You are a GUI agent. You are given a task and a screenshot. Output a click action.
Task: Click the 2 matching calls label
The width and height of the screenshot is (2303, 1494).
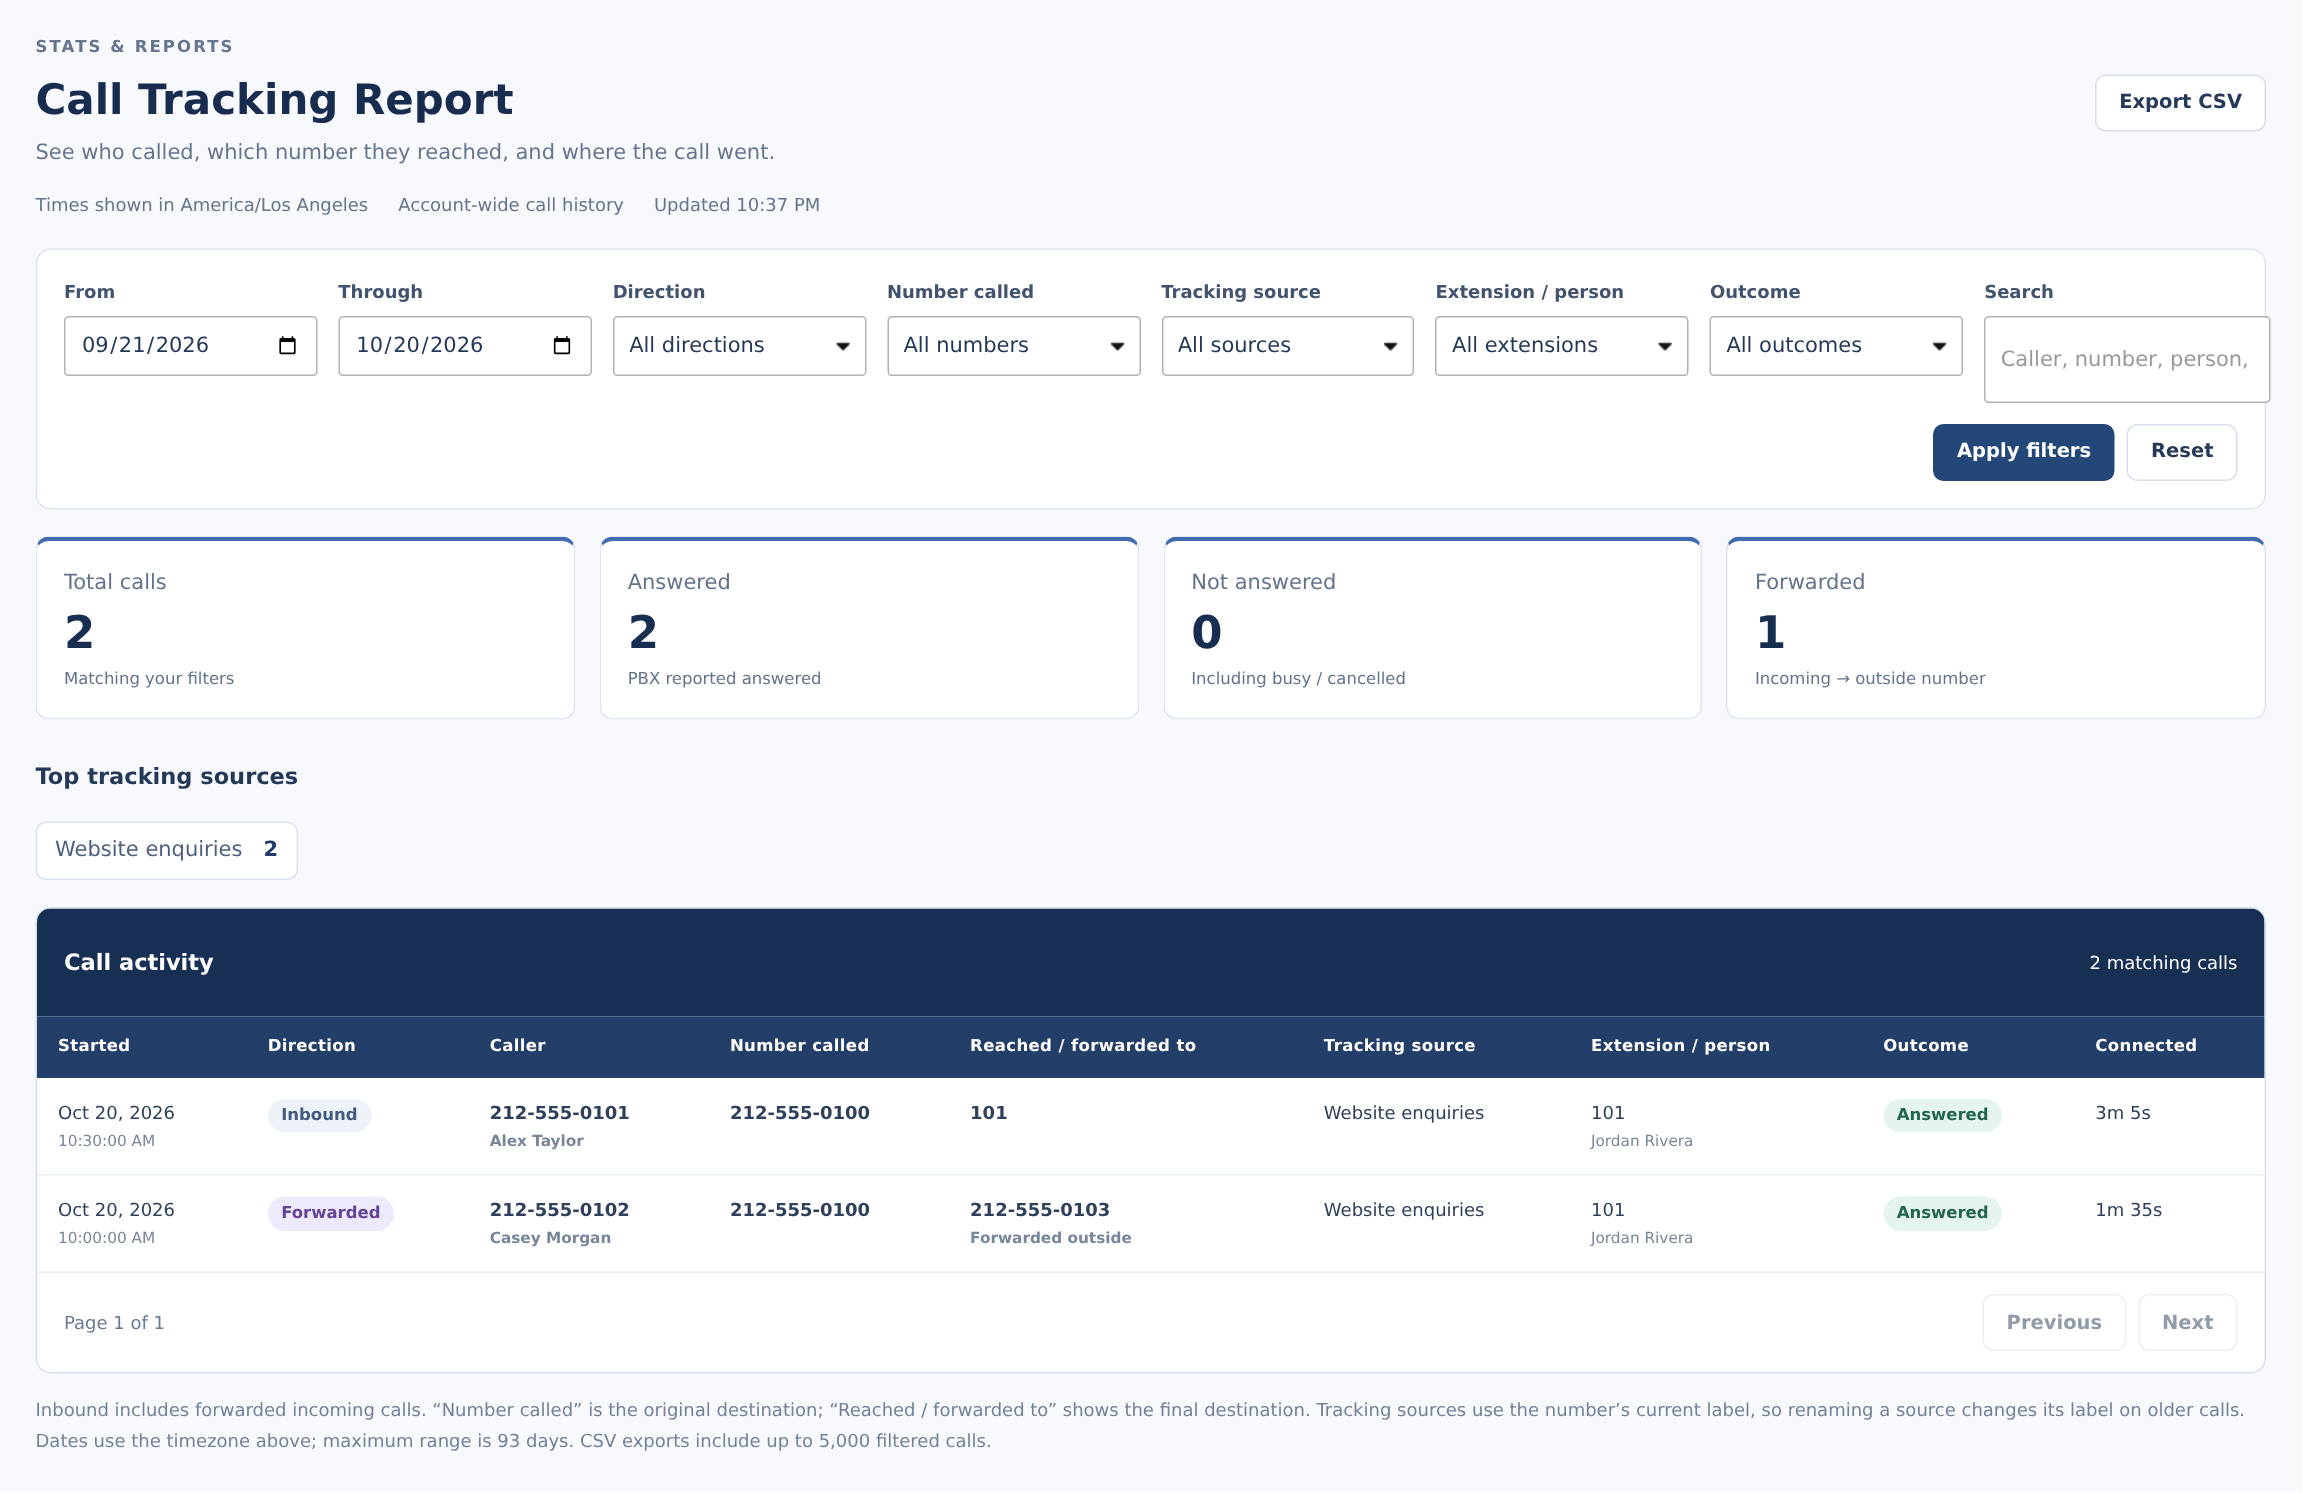pos(2162,963)
